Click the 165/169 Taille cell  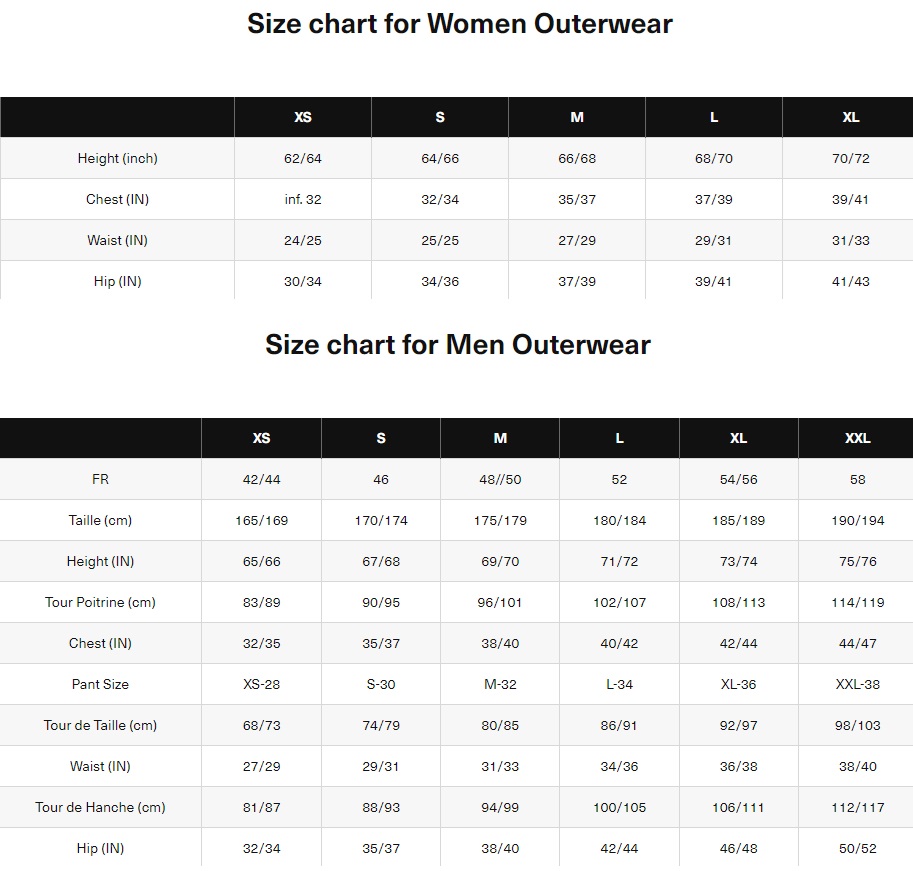(261, 520)
